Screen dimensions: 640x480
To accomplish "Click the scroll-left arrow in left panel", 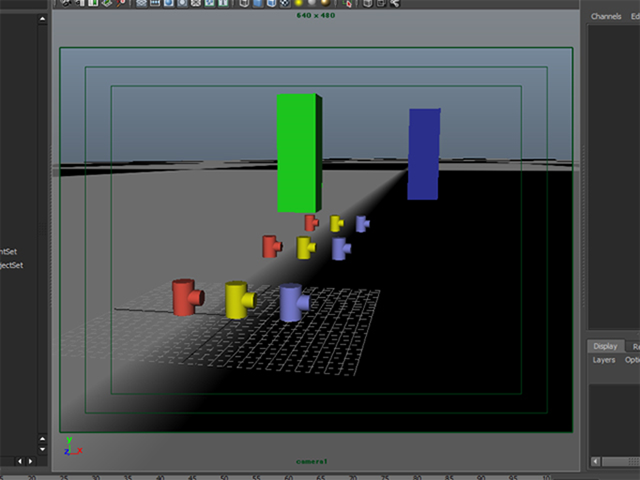I will coord(20,462).
